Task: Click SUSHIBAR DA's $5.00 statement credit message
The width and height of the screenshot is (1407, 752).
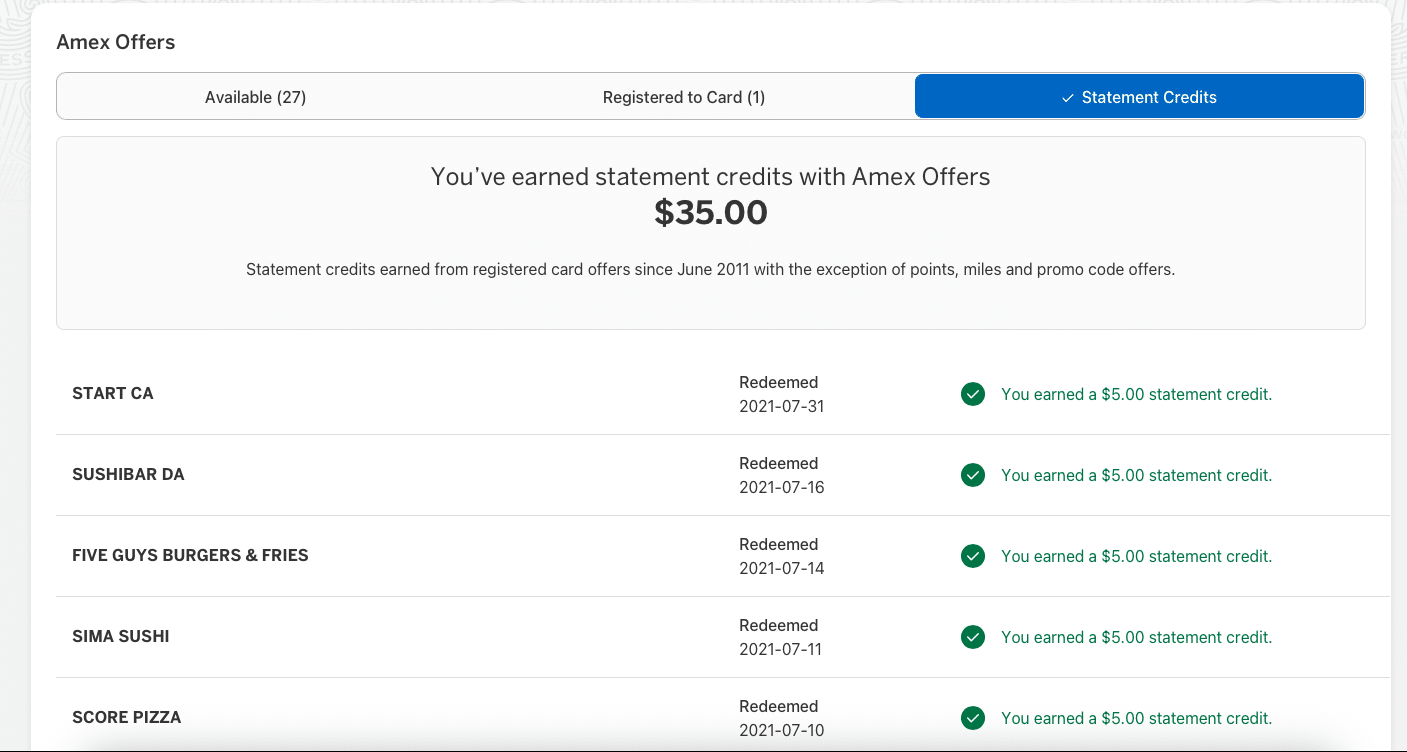Action: pyautogui.click(x=1137, y=475)
